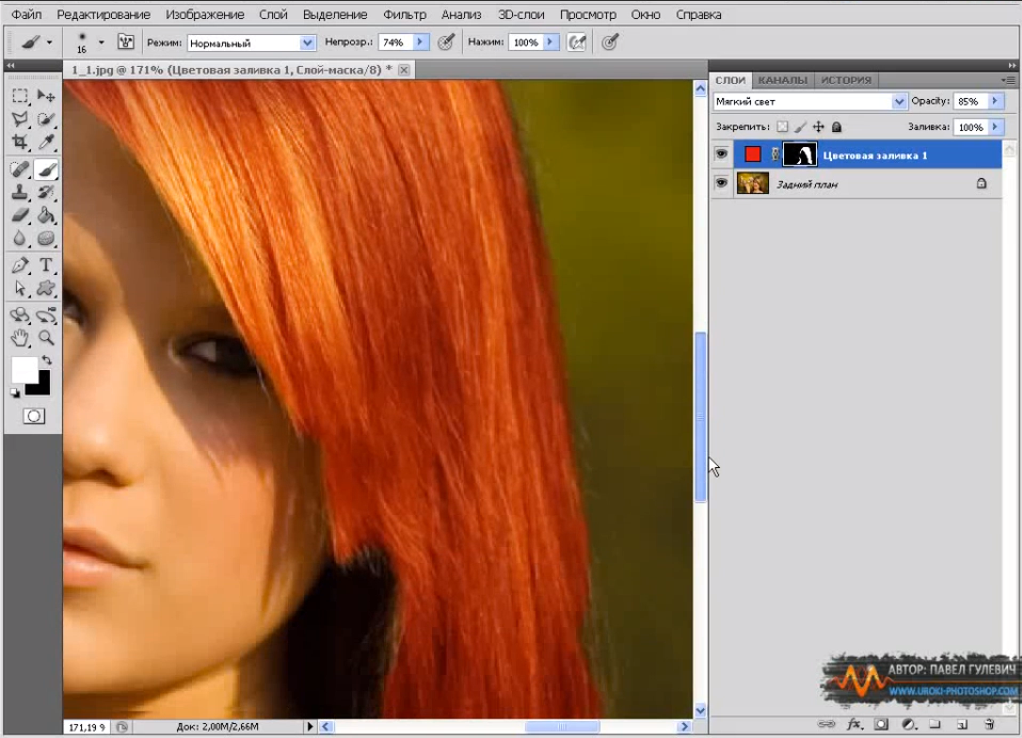The height and width of the screenshot is (738, 1022).
Task: Open the Изображение menu
Action: click(205, 14)
